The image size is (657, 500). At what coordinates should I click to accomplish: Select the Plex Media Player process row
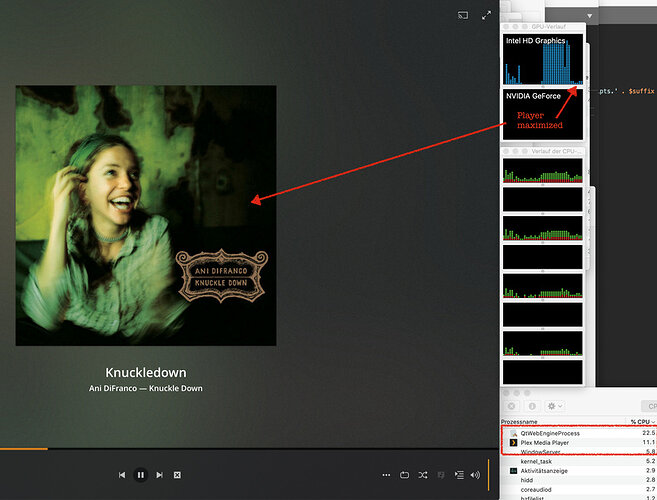[x=579, y=443]
